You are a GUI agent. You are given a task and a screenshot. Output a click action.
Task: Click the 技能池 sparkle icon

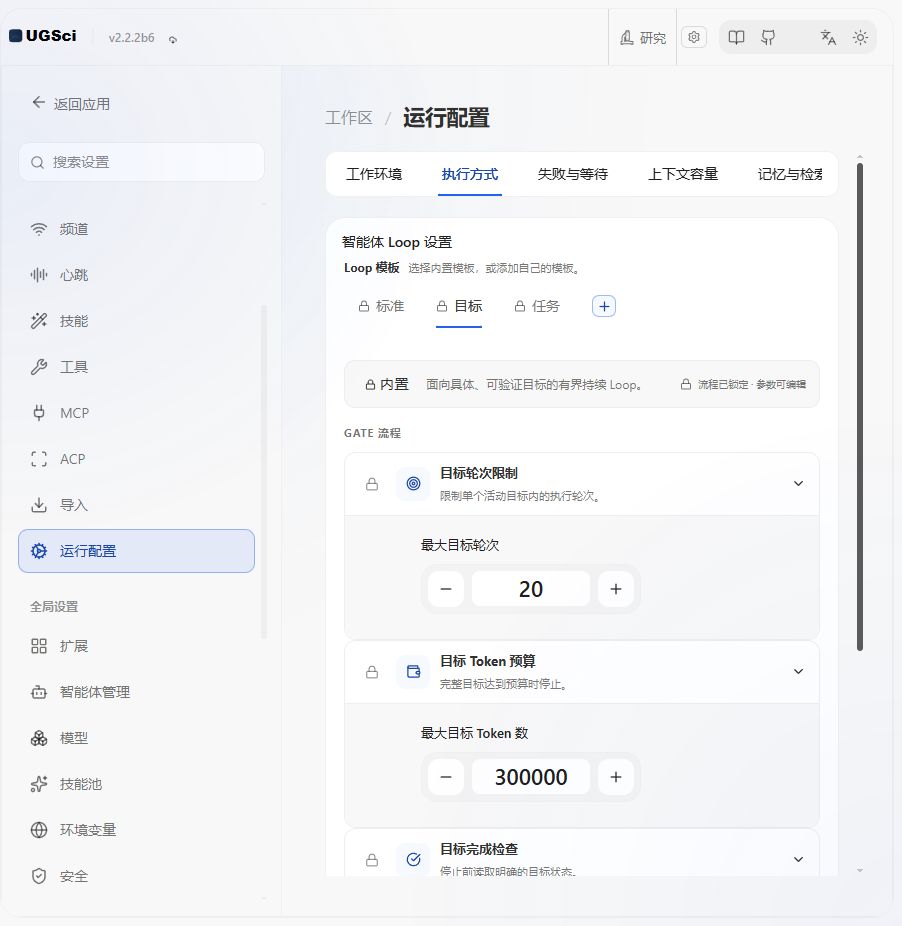[x=39, y=784]
